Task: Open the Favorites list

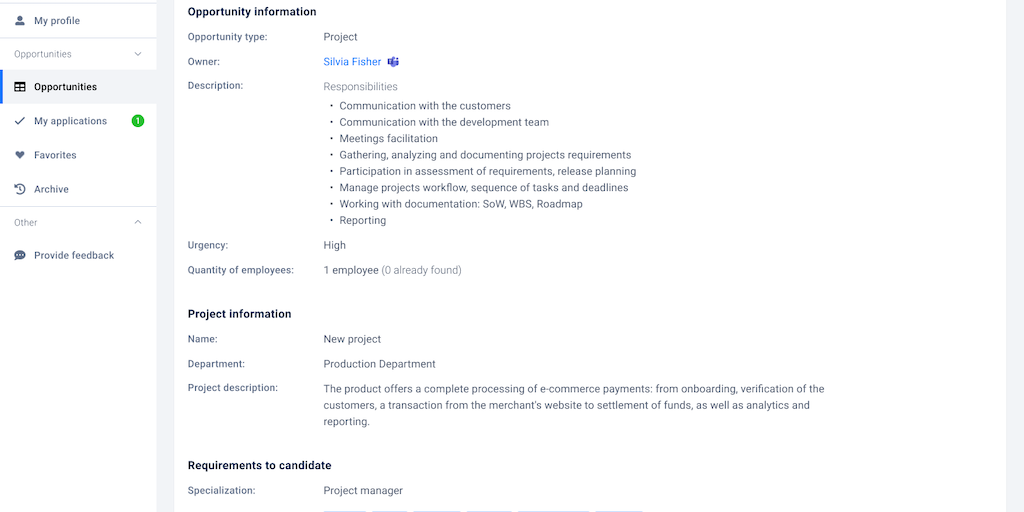Action: click(55, 155)
